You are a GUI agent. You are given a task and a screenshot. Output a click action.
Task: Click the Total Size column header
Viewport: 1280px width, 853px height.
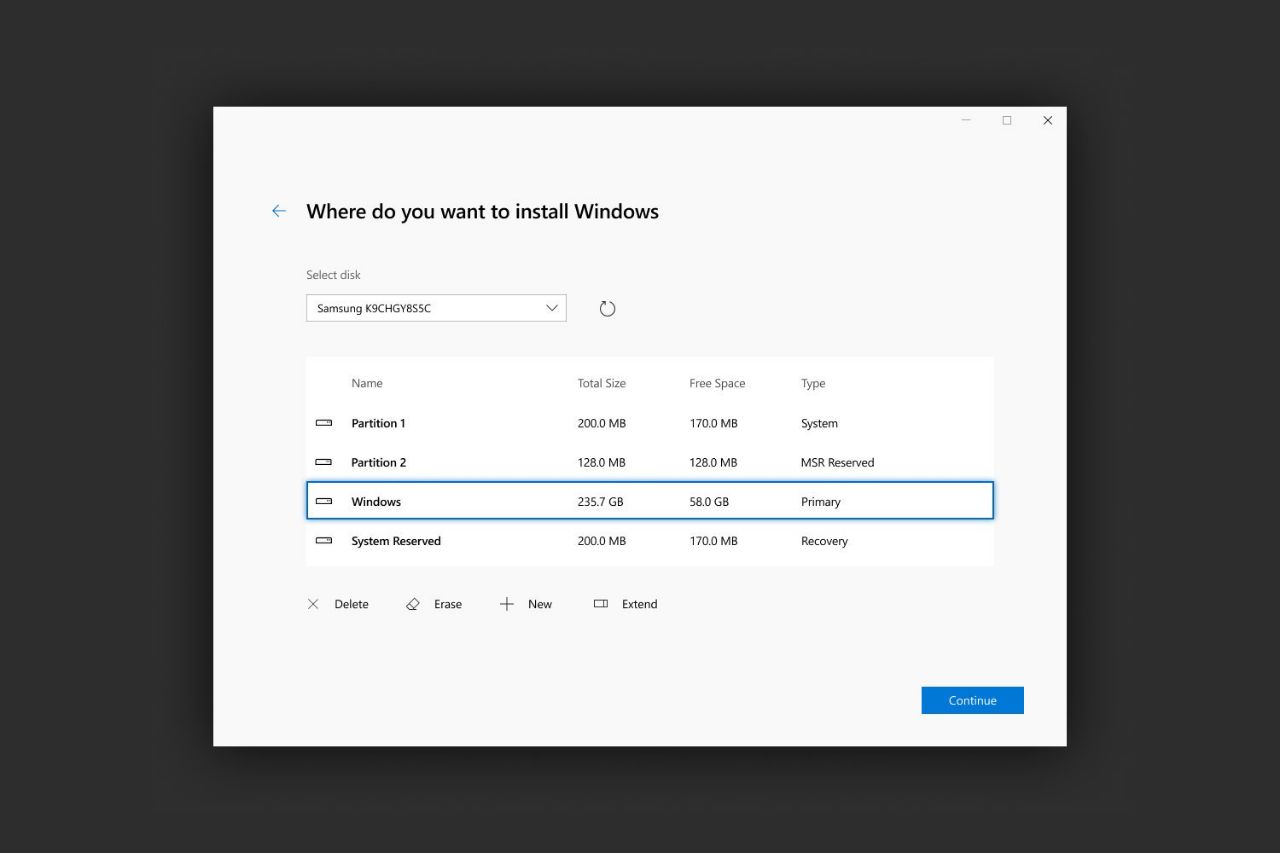(x=601, y=383)
